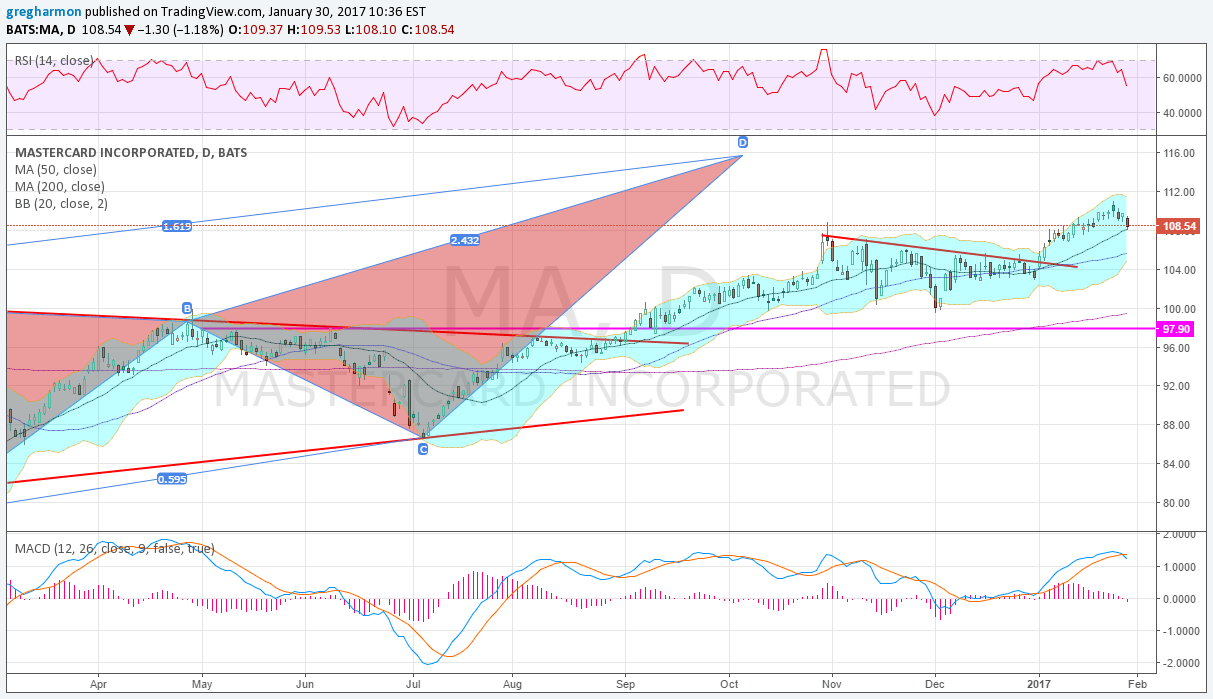Click the 104.00 price axis label

point(1180,270)
